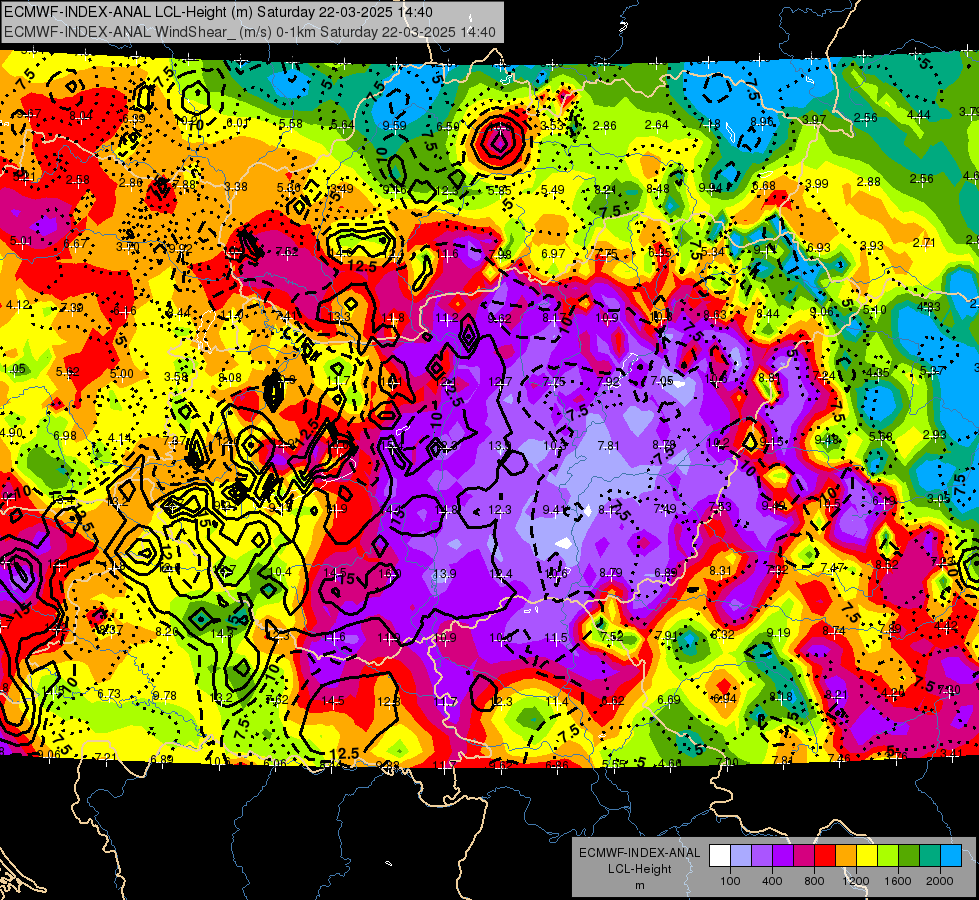Screen dimensions: 979x900
Task: Click the grid value 13.9
Action: [x=445, y=573]
